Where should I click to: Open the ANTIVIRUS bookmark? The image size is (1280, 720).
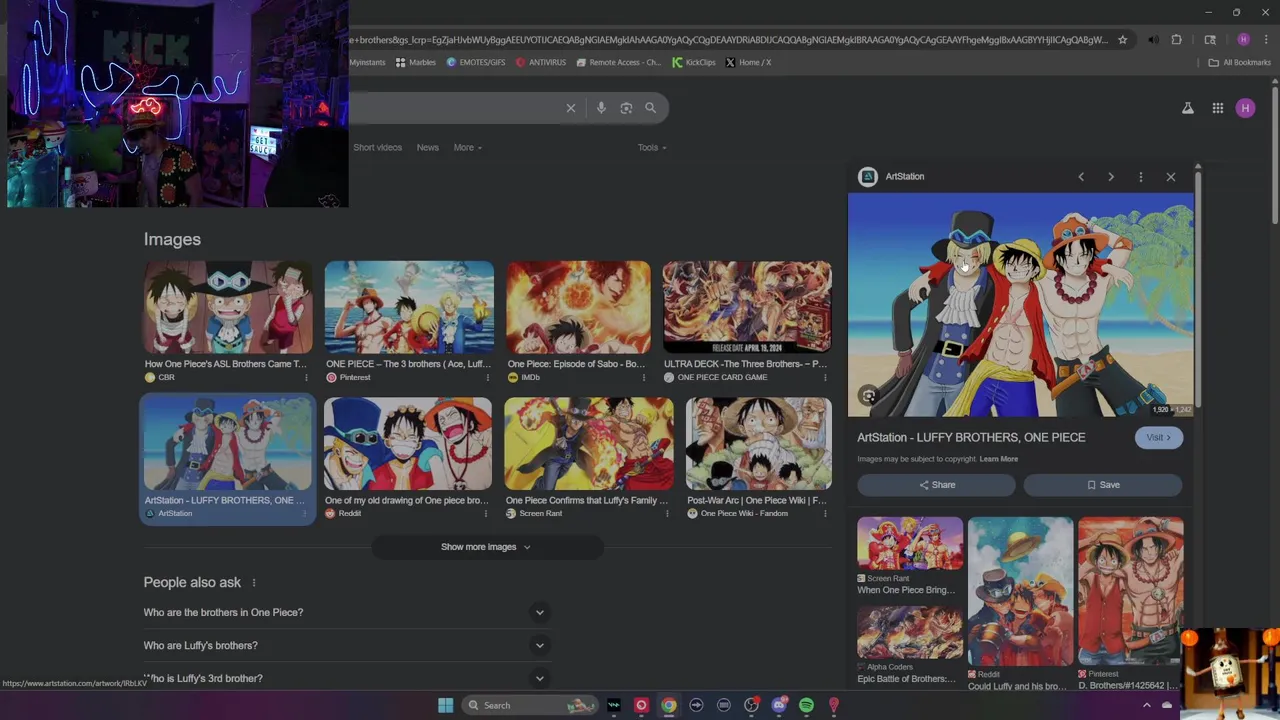click(x=541, y=62)
